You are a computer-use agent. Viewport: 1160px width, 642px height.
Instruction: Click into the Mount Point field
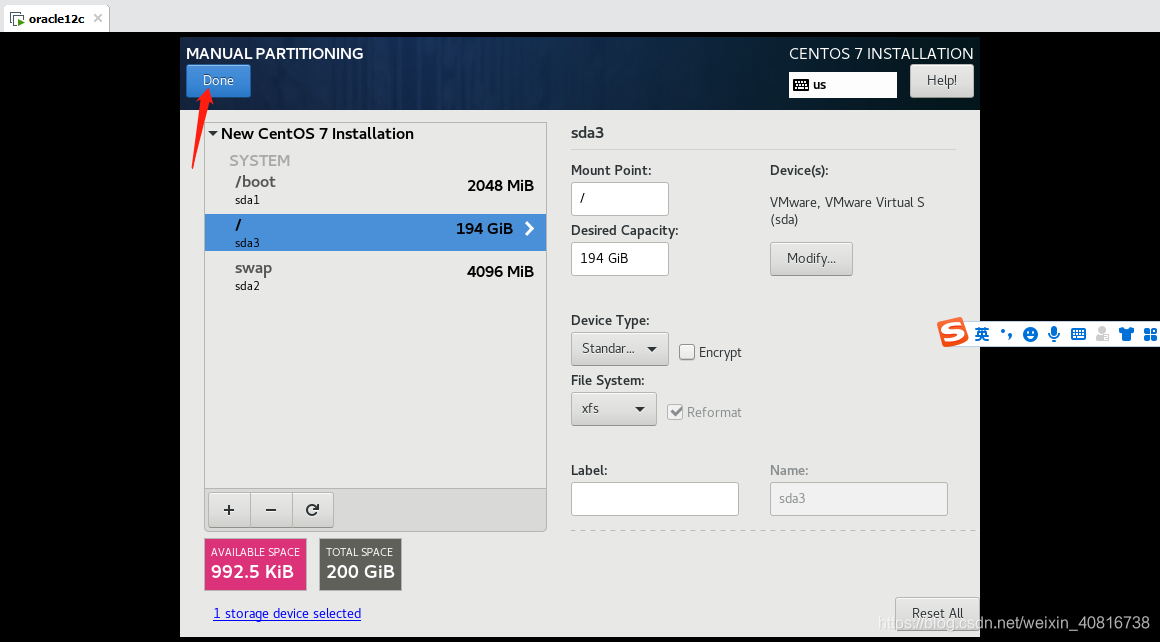coord(619,199)
